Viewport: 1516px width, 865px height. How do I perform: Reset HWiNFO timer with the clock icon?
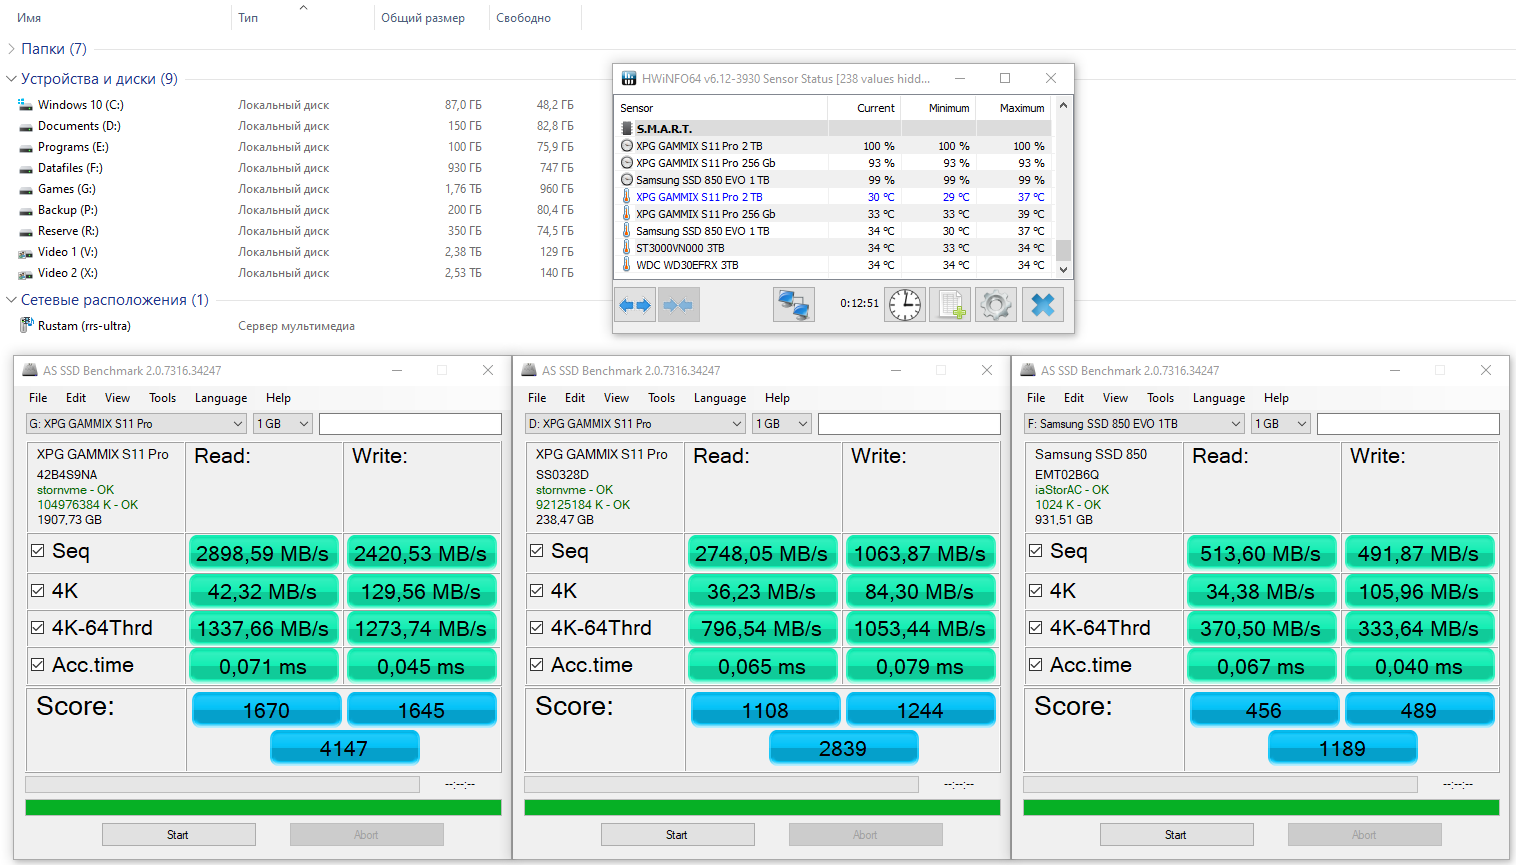coord(906,305)
